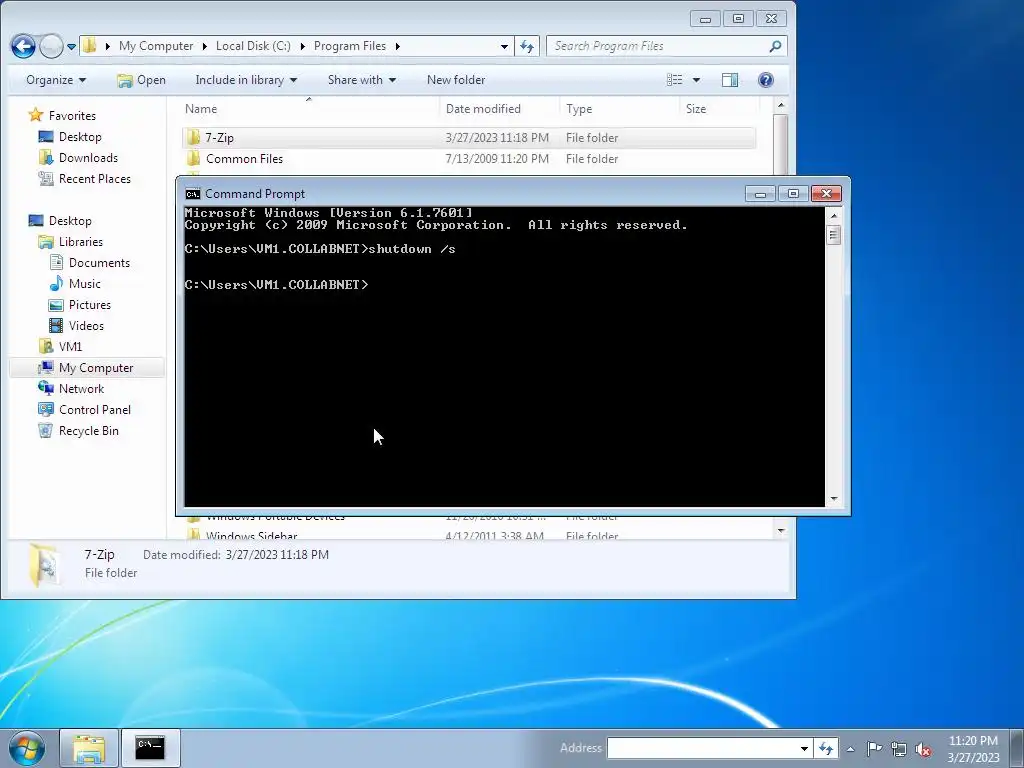Sort by the Size column header

click(x=720, y=108)
